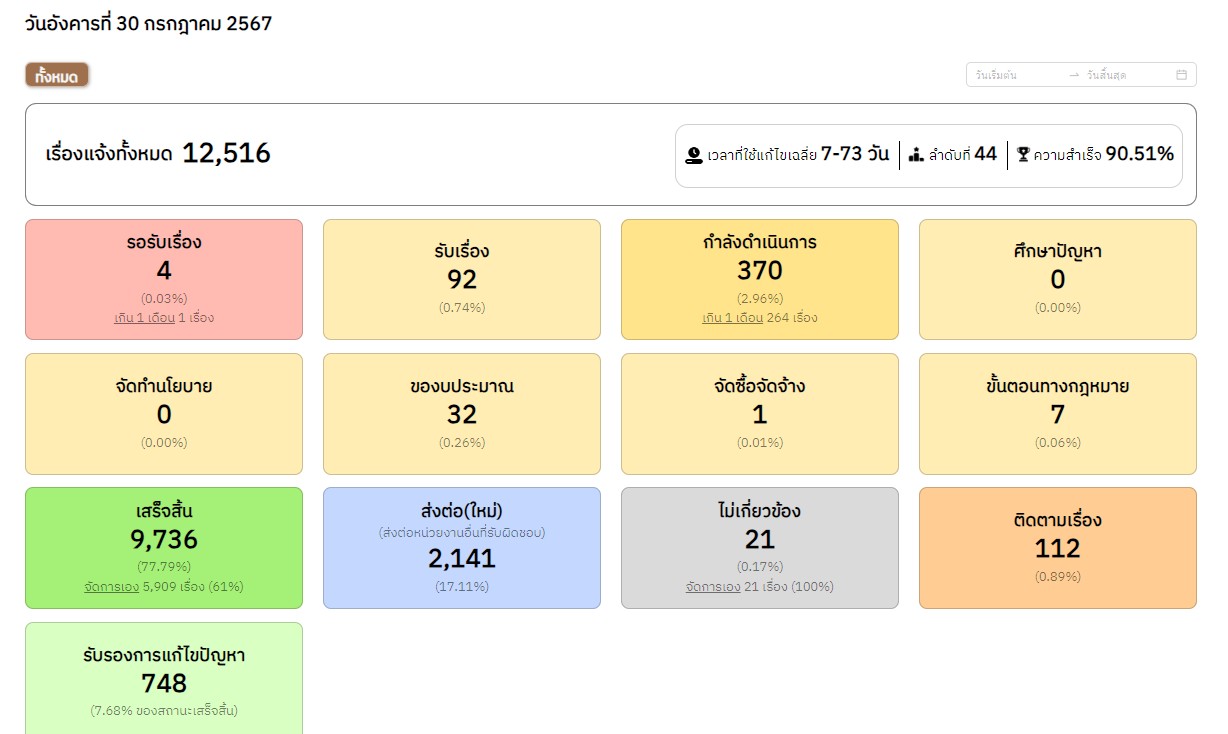Open the รับเรื่อง card showing 92
The height and width of the screenshot is (734, 1228).
(462, 279)
